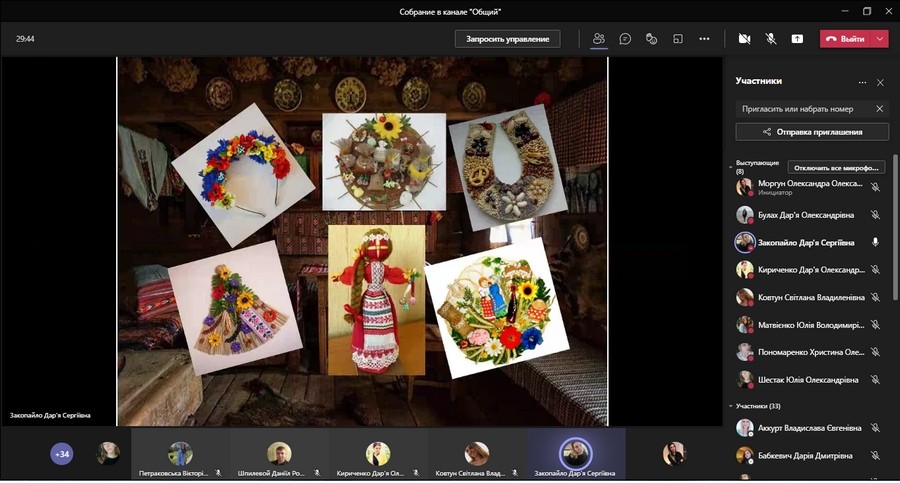Expand dropdown arrow next to Выйти
The image size is (900, 483).
point(879,39)
